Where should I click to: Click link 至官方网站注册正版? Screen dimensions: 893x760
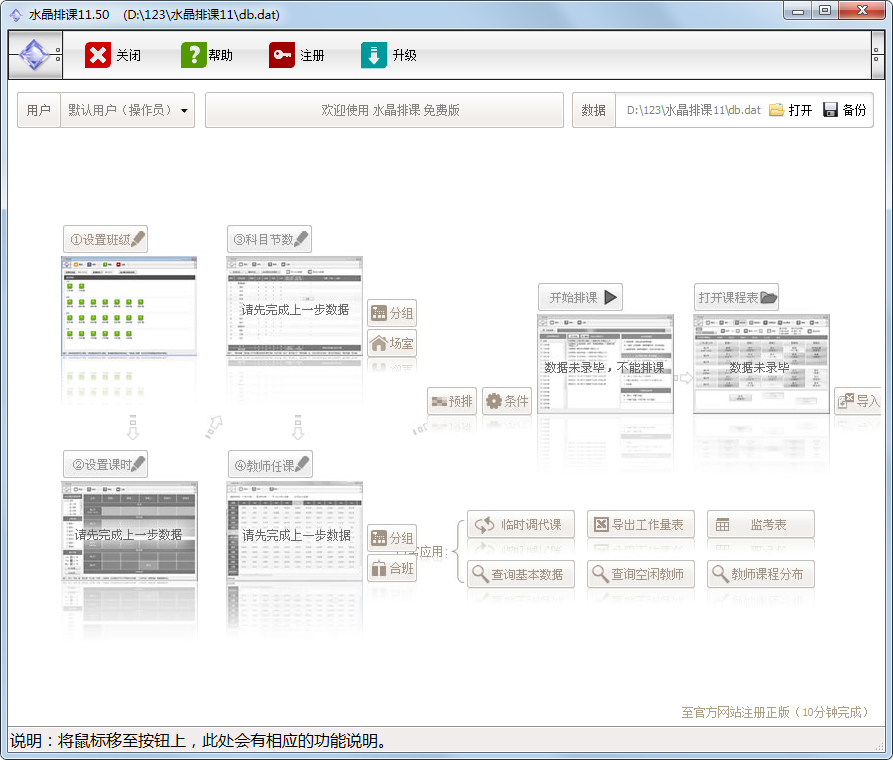(775, 712)
